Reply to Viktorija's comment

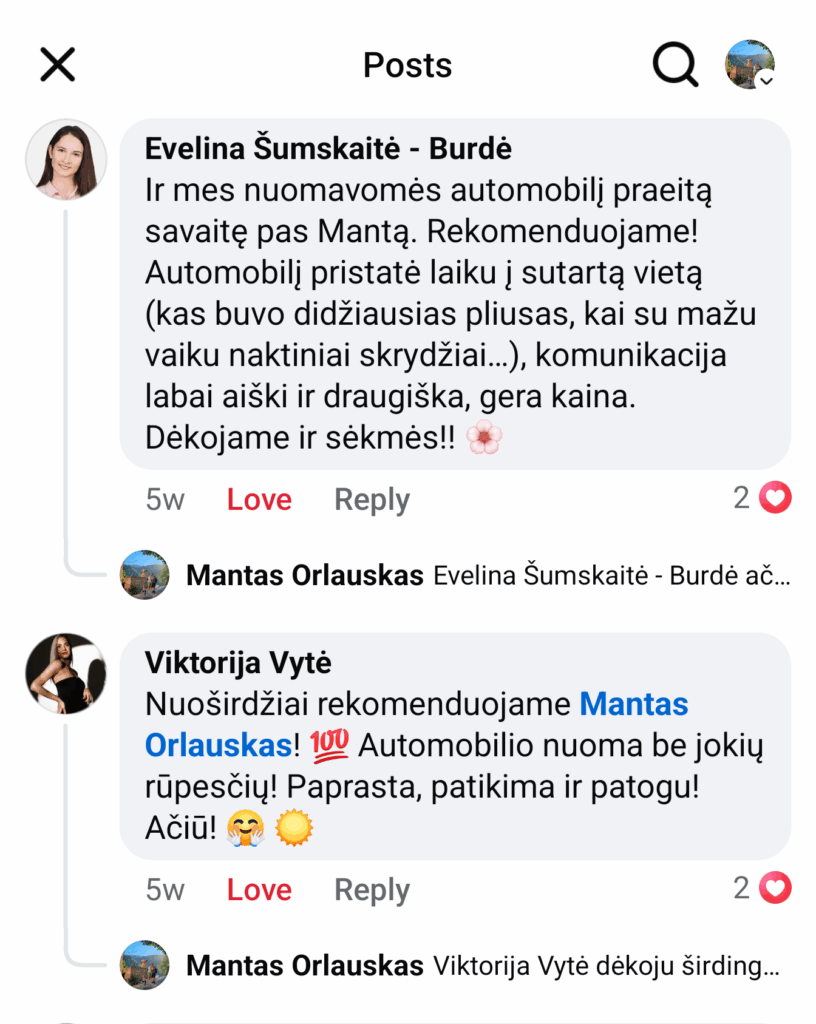pyautogui.click(x=372, y=890)
